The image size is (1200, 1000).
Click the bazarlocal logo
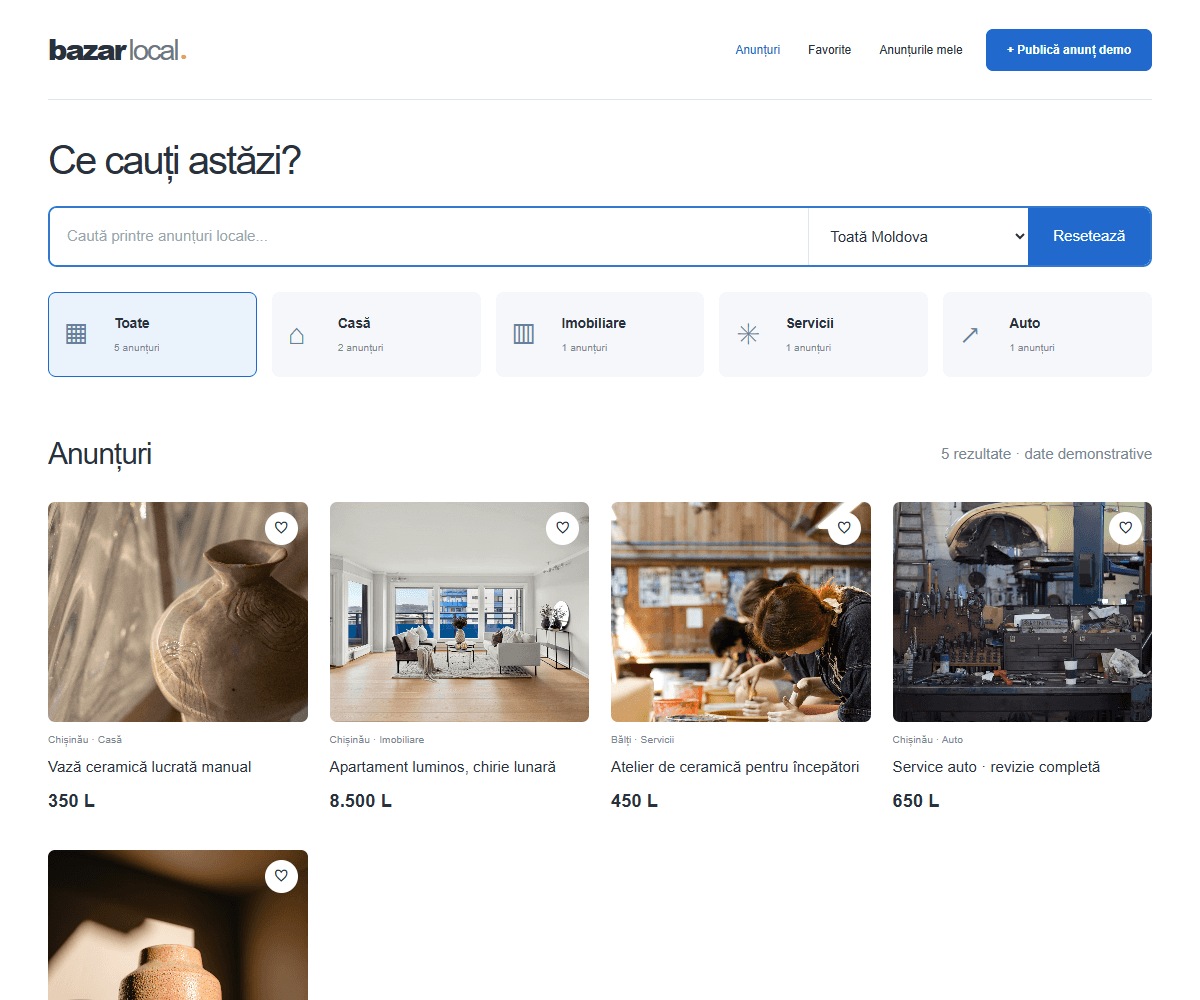click(118, 50)
